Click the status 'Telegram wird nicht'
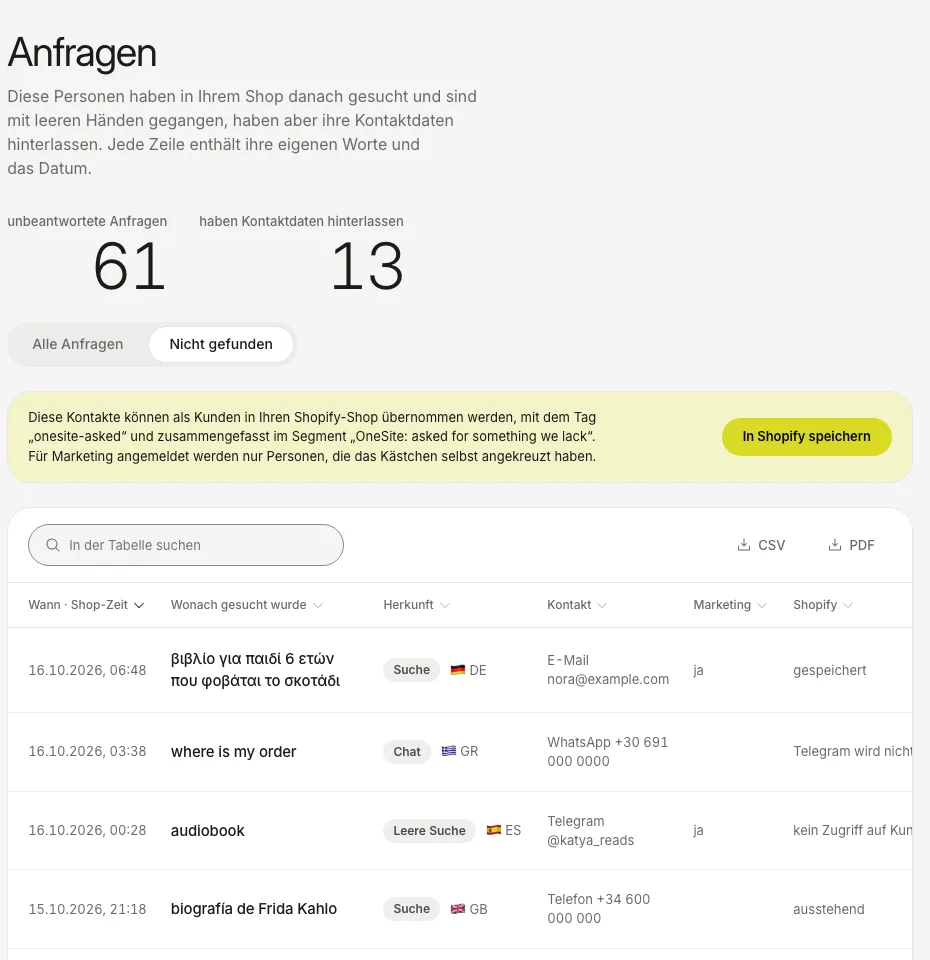 852,751
